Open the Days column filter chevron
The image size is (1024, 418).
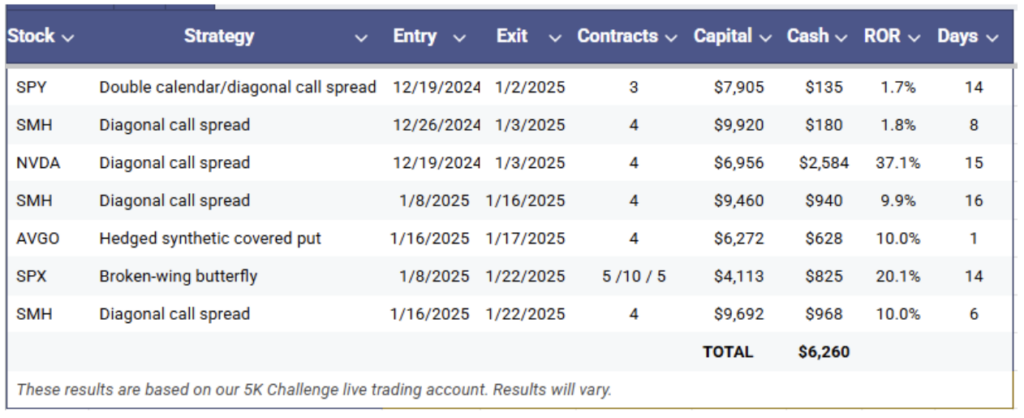click(x=993, y=39)
